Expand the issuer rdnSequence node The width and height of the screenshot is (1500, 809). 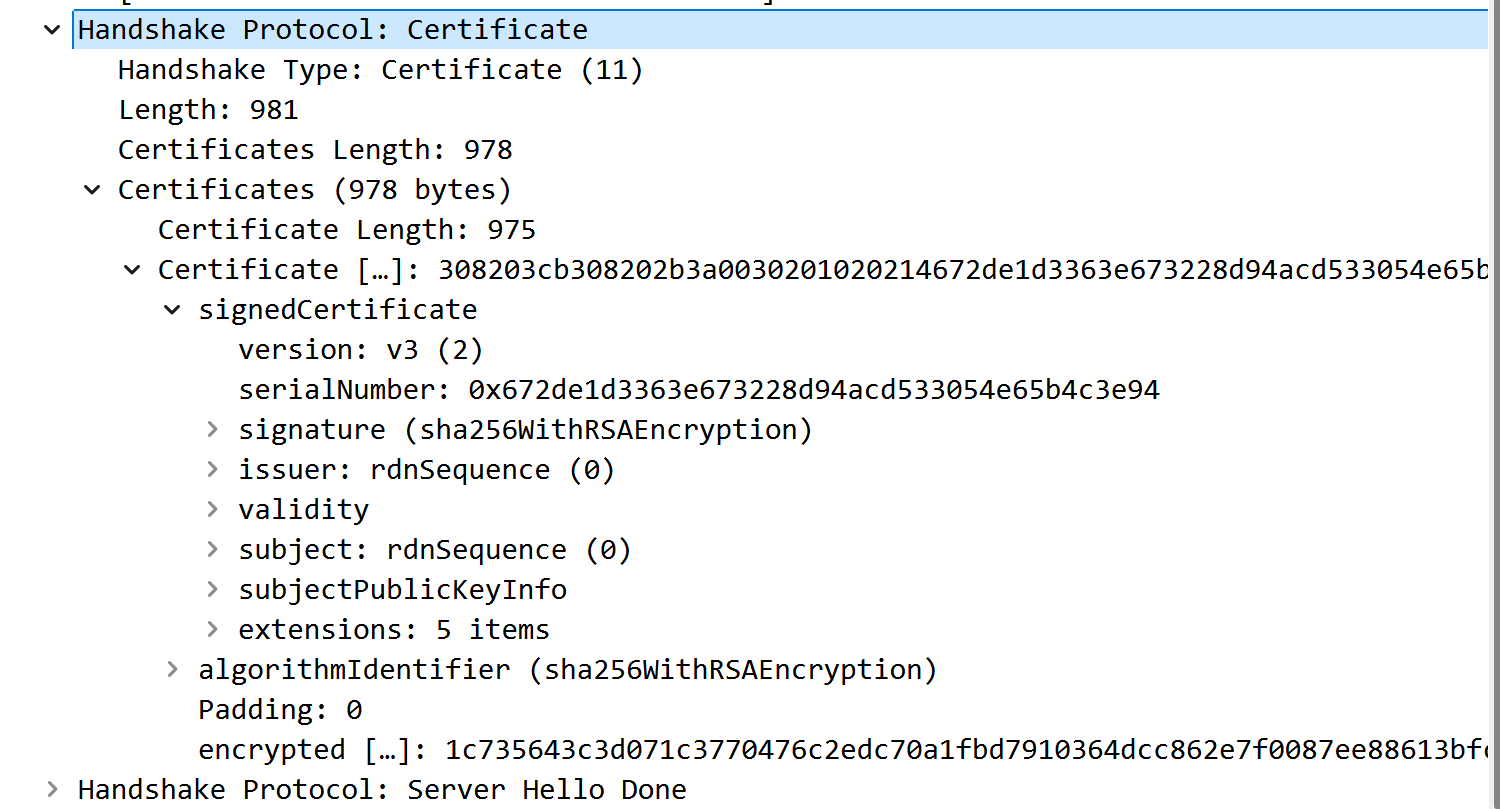pos(212,470)
